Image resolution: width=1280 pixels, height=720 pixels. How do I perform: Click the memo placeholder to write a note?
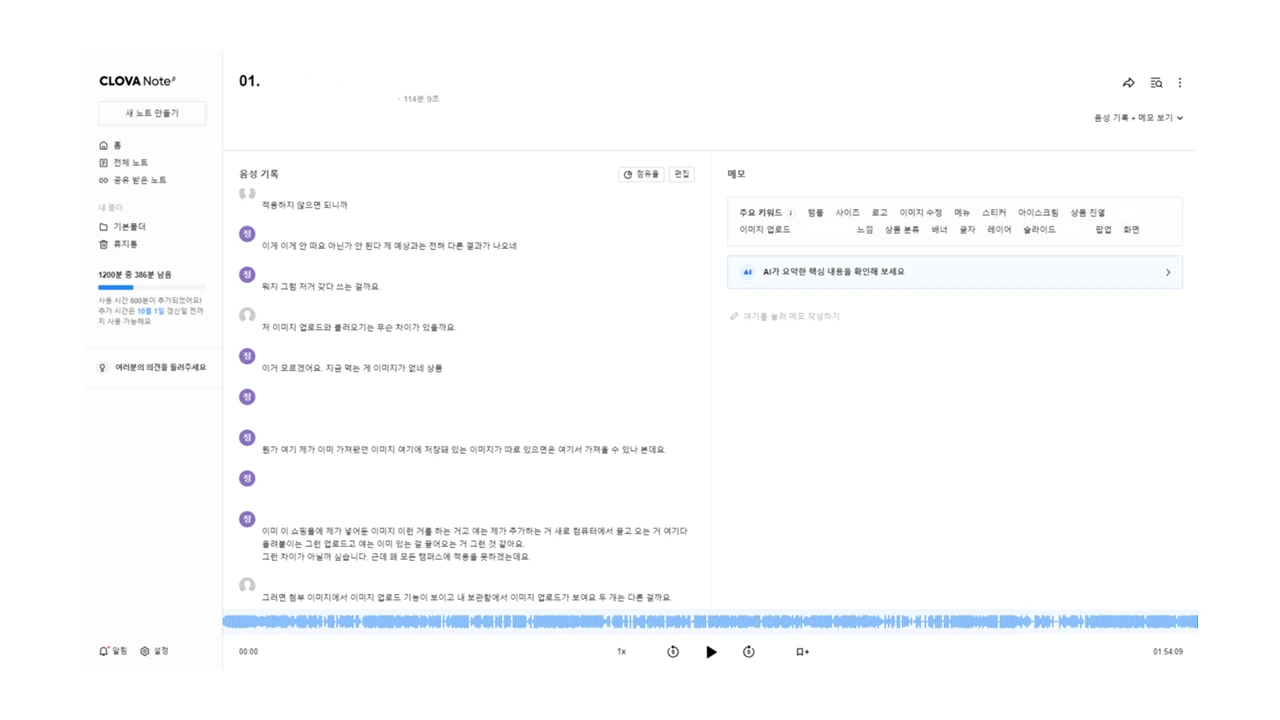pyautogui.click(x=793, y=316)
